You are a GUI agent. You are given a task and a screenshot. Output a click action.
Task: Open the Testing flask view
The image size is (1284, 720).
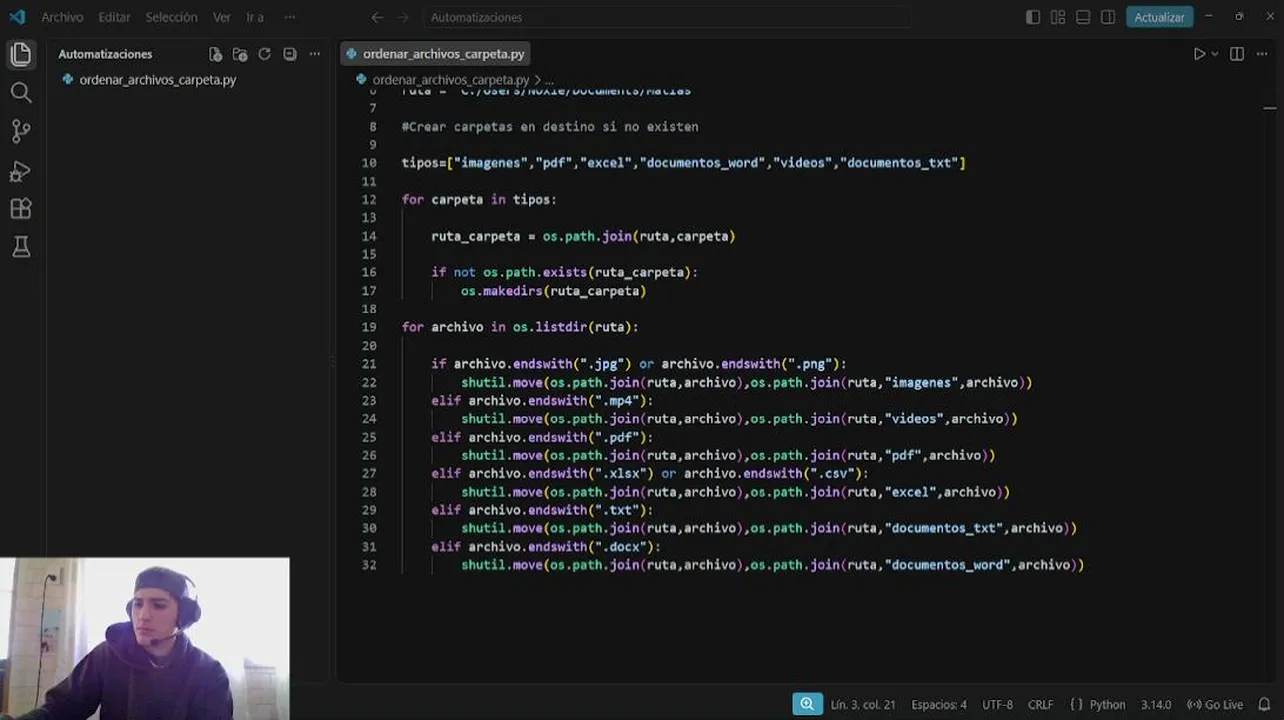(20, 247)
